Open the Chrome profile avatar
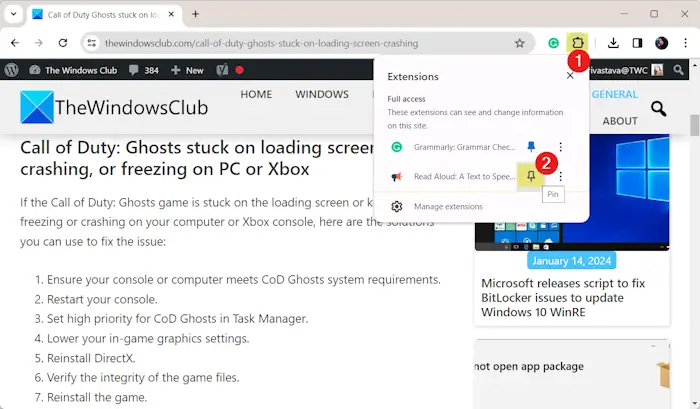Viewport: 700px width, 409px height. [661, 43]
